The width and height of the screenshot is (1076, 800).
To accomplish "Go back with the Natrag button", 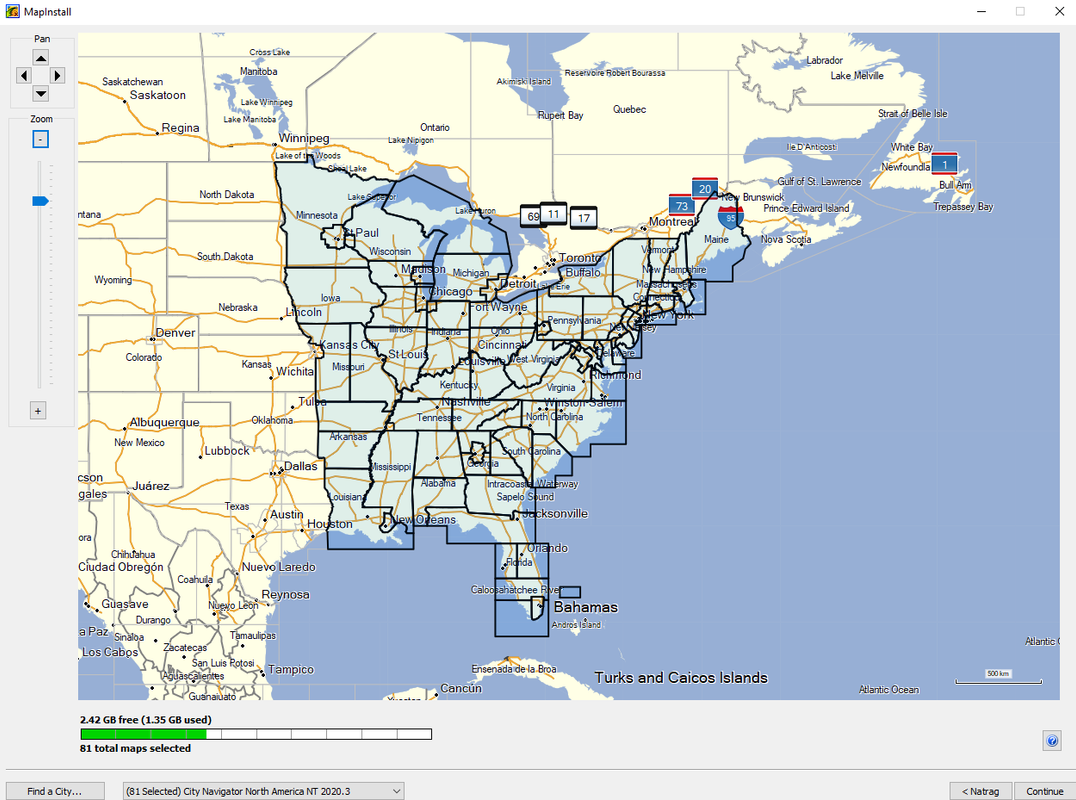I will coord(981,791).
